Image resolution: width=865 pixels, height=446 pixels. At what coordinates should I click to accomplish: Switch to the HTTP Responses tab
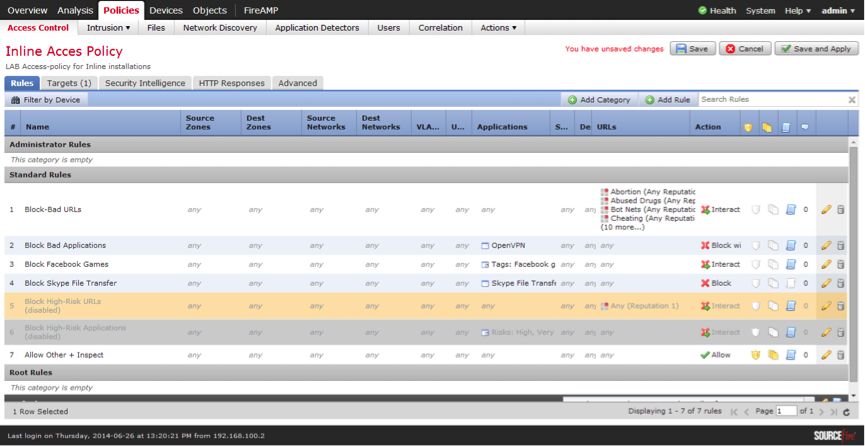(232, 83)
